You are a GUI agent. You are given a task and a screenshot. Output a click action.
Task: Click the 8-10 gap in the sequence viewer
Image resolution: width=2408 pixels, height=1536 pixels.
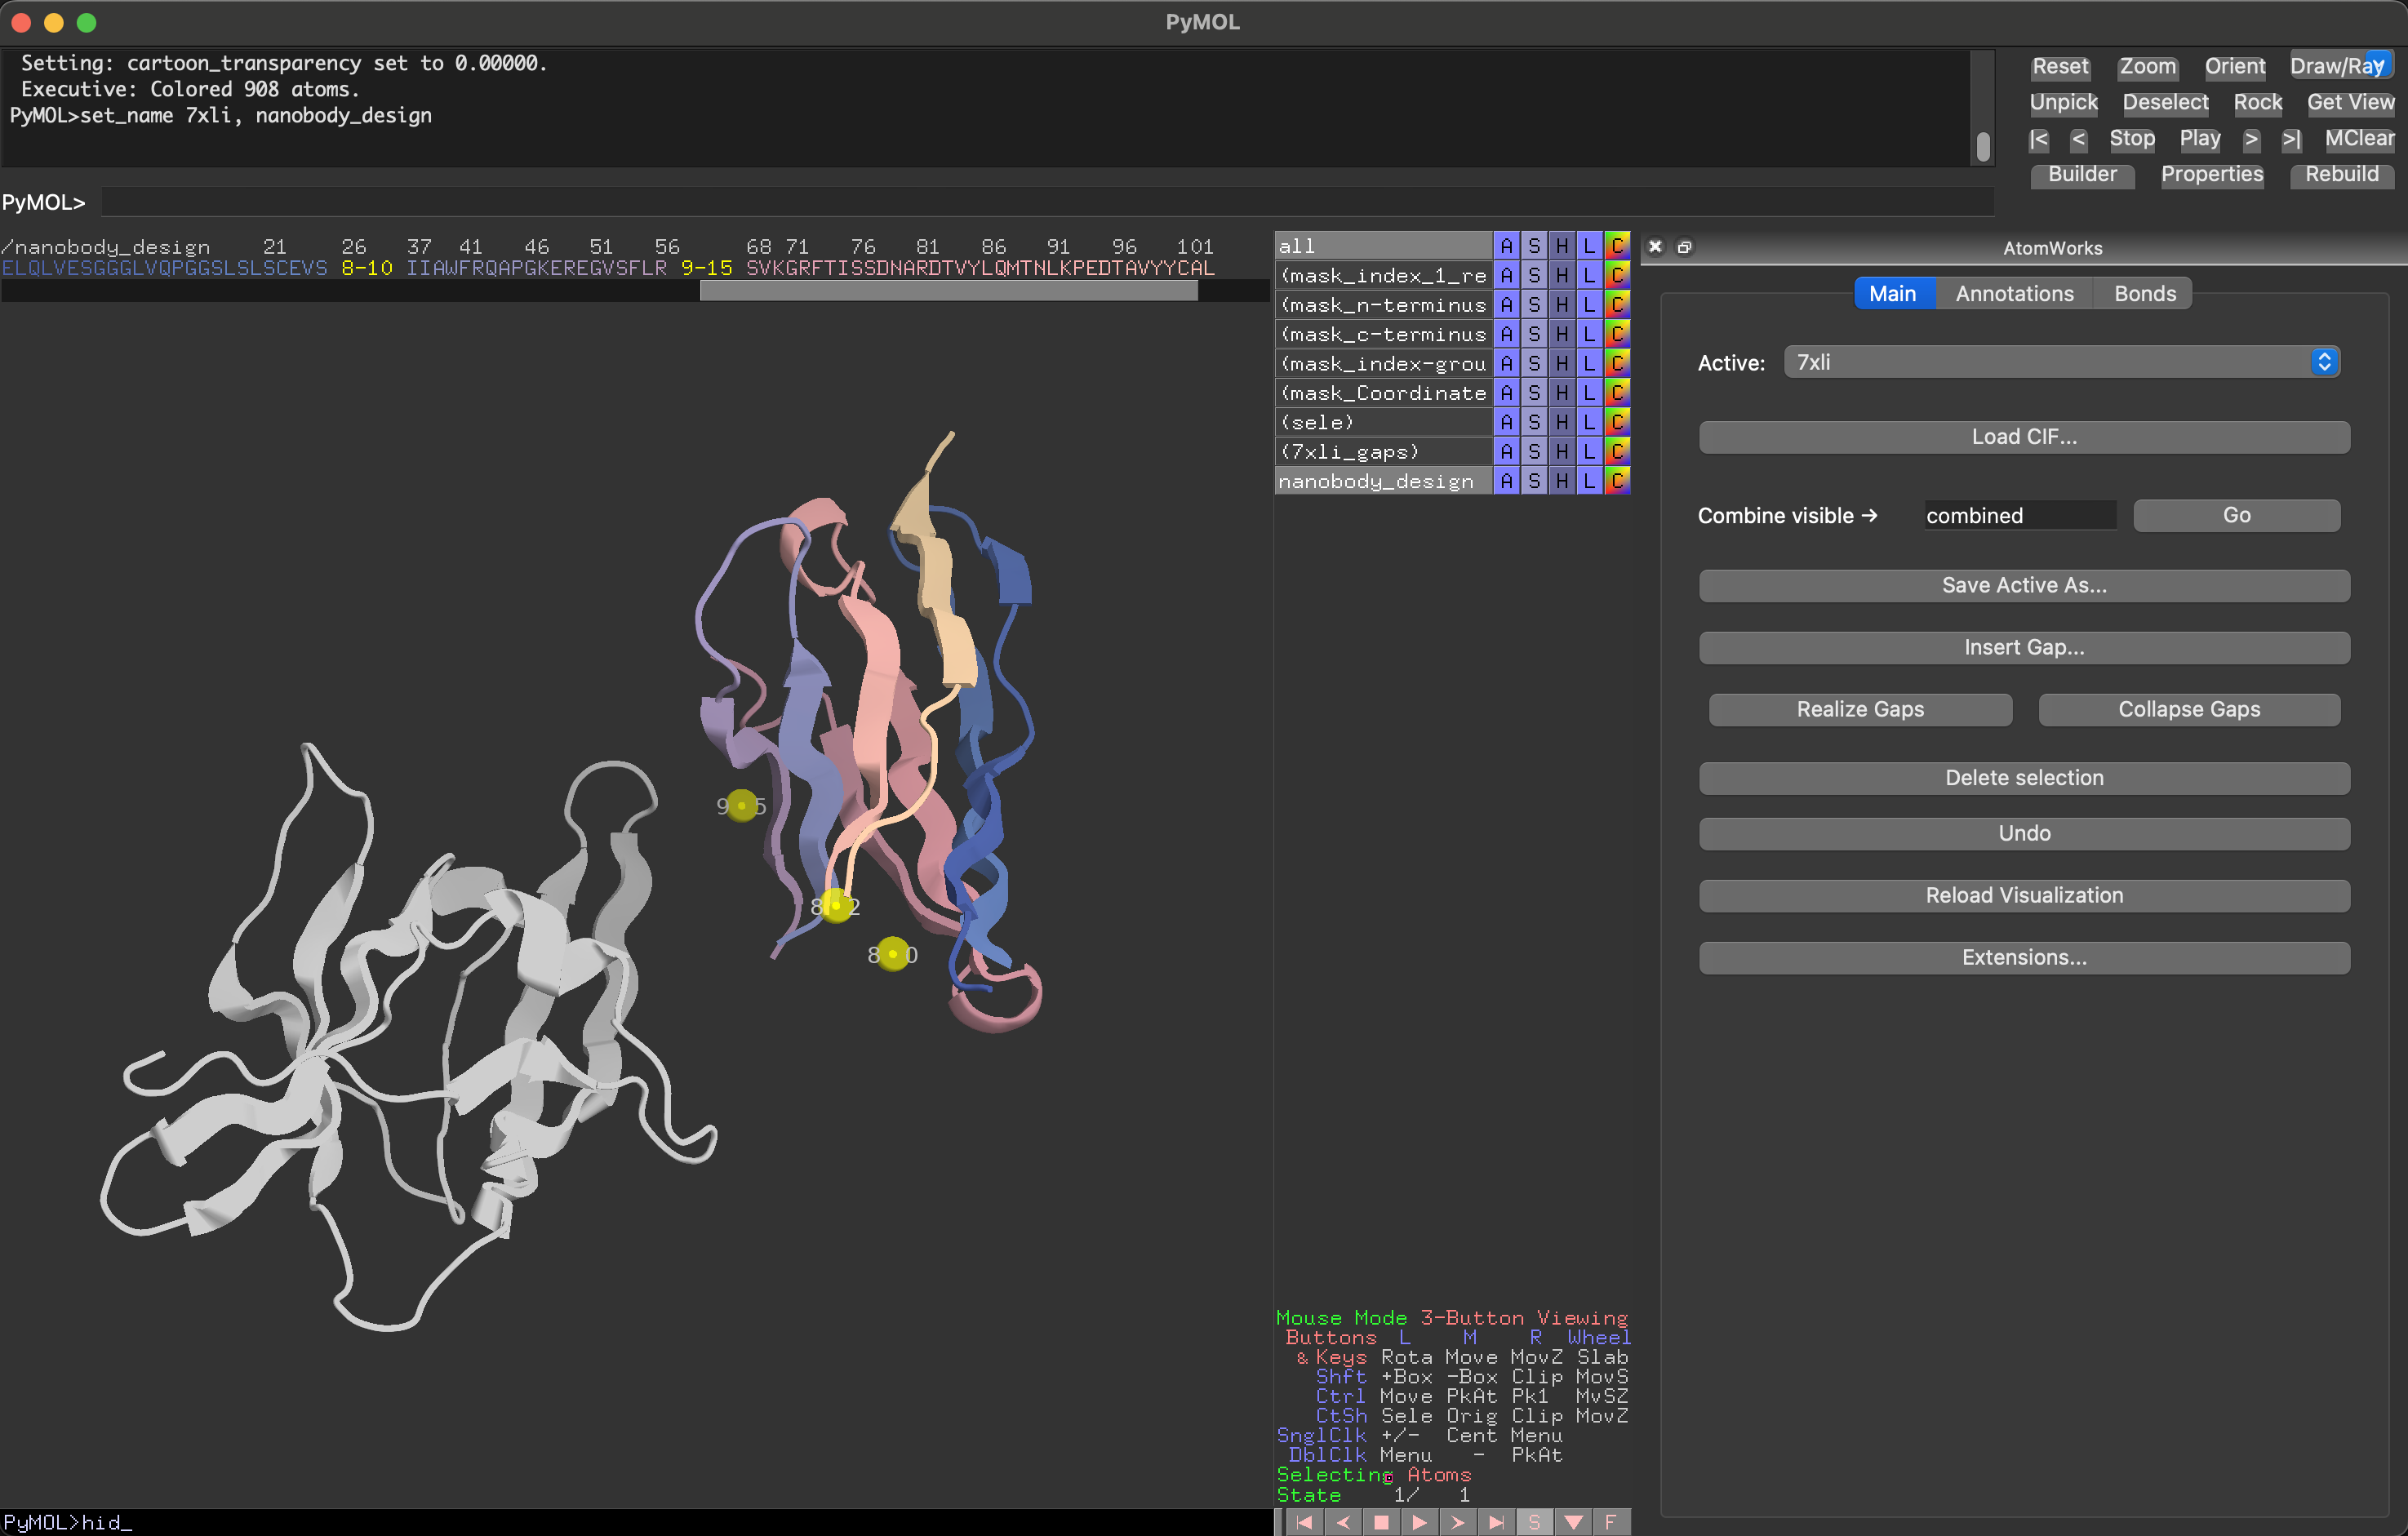366,268
